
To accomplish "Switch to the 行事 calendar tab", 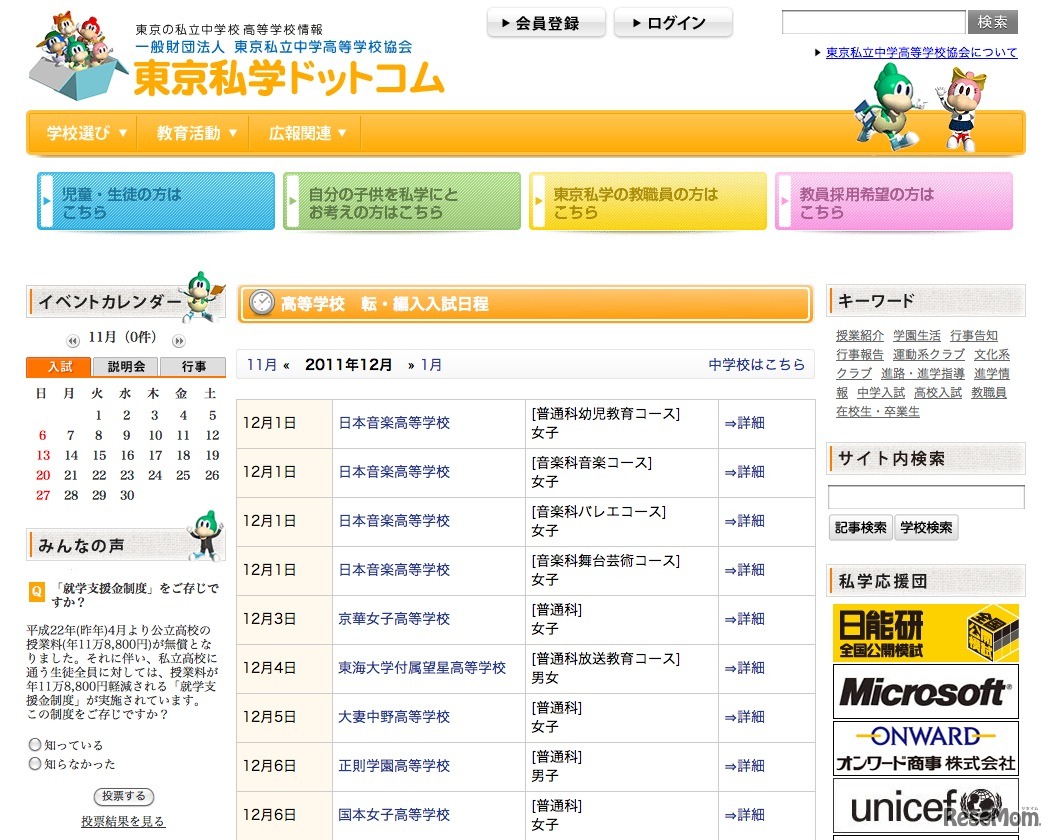I will pos(192,366).
